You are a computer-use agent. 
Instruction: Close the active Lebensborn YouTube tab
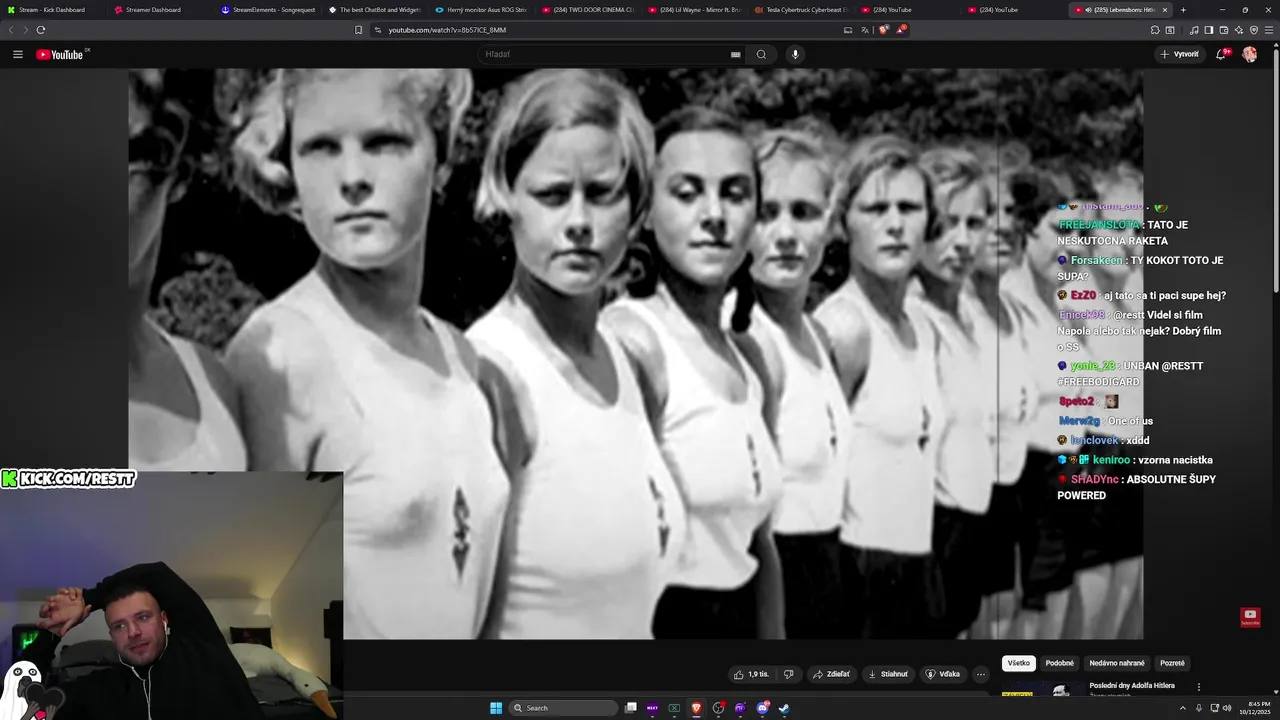tap(1165, 10)
